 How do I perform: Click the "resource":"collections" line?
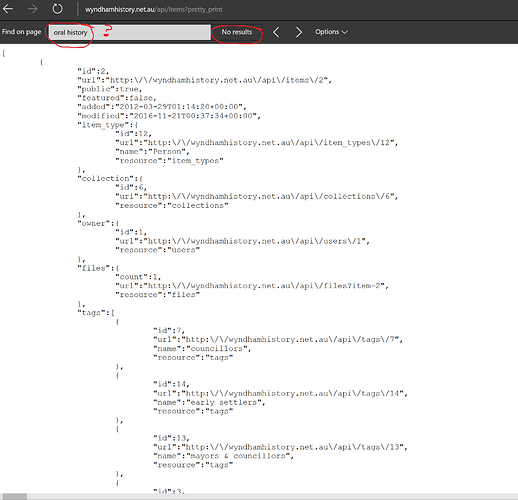pos(172,205)
